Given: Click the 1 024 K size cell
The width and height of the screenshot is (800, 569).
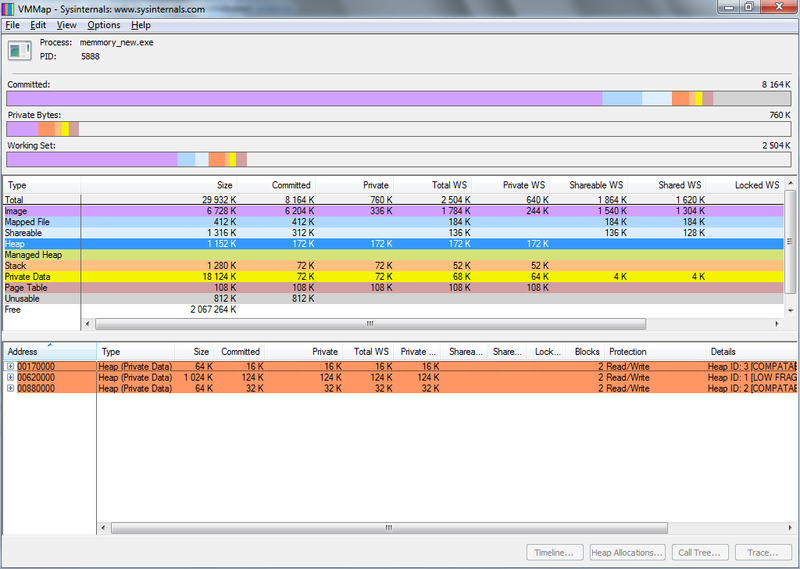Looking at the screenshot, I should [198, 377].
